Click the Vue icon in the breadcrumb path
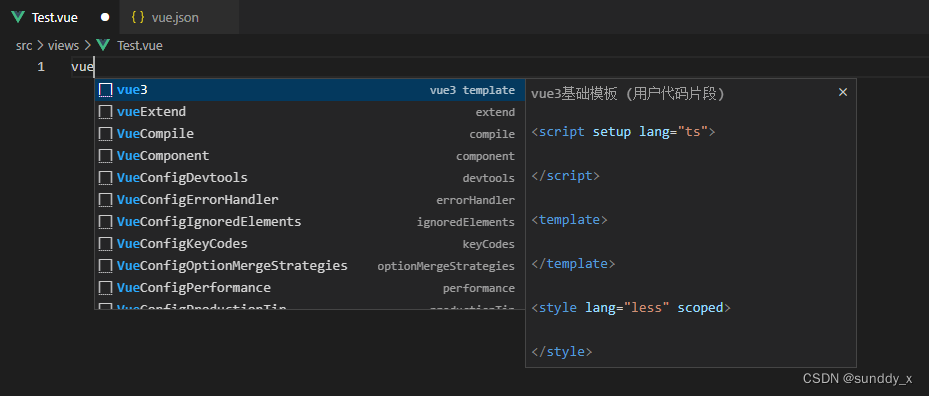The width and height of the screenshot is (929, 396). point(103,45)
